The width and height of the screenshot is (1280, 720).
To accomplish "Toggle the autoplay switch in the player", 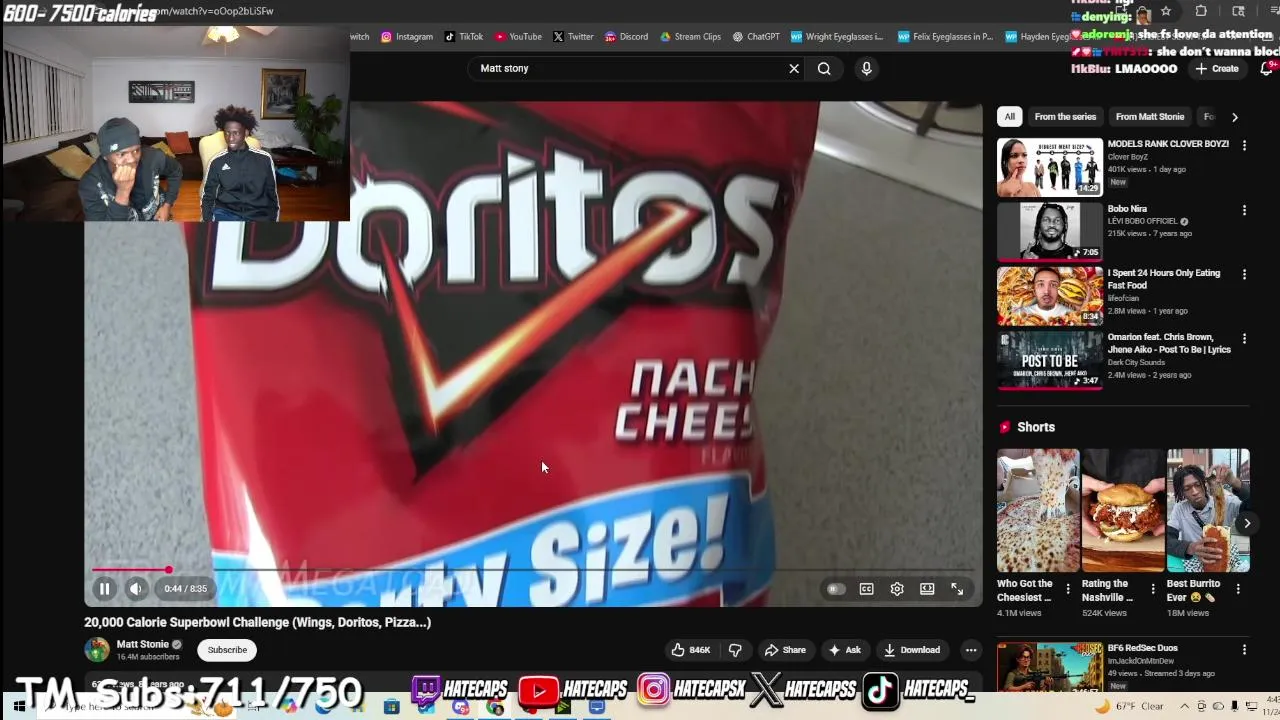I will pyautogui.click(x=835, y=589).
